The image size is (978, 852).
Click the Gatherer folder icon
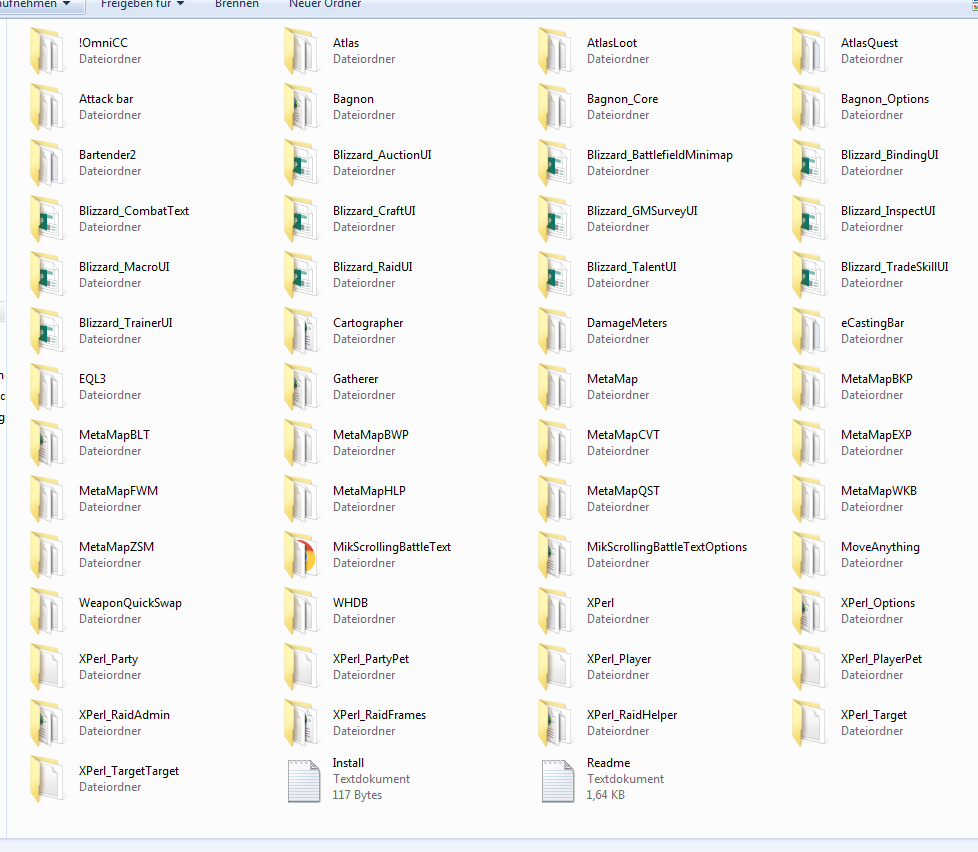pos(301,387)
